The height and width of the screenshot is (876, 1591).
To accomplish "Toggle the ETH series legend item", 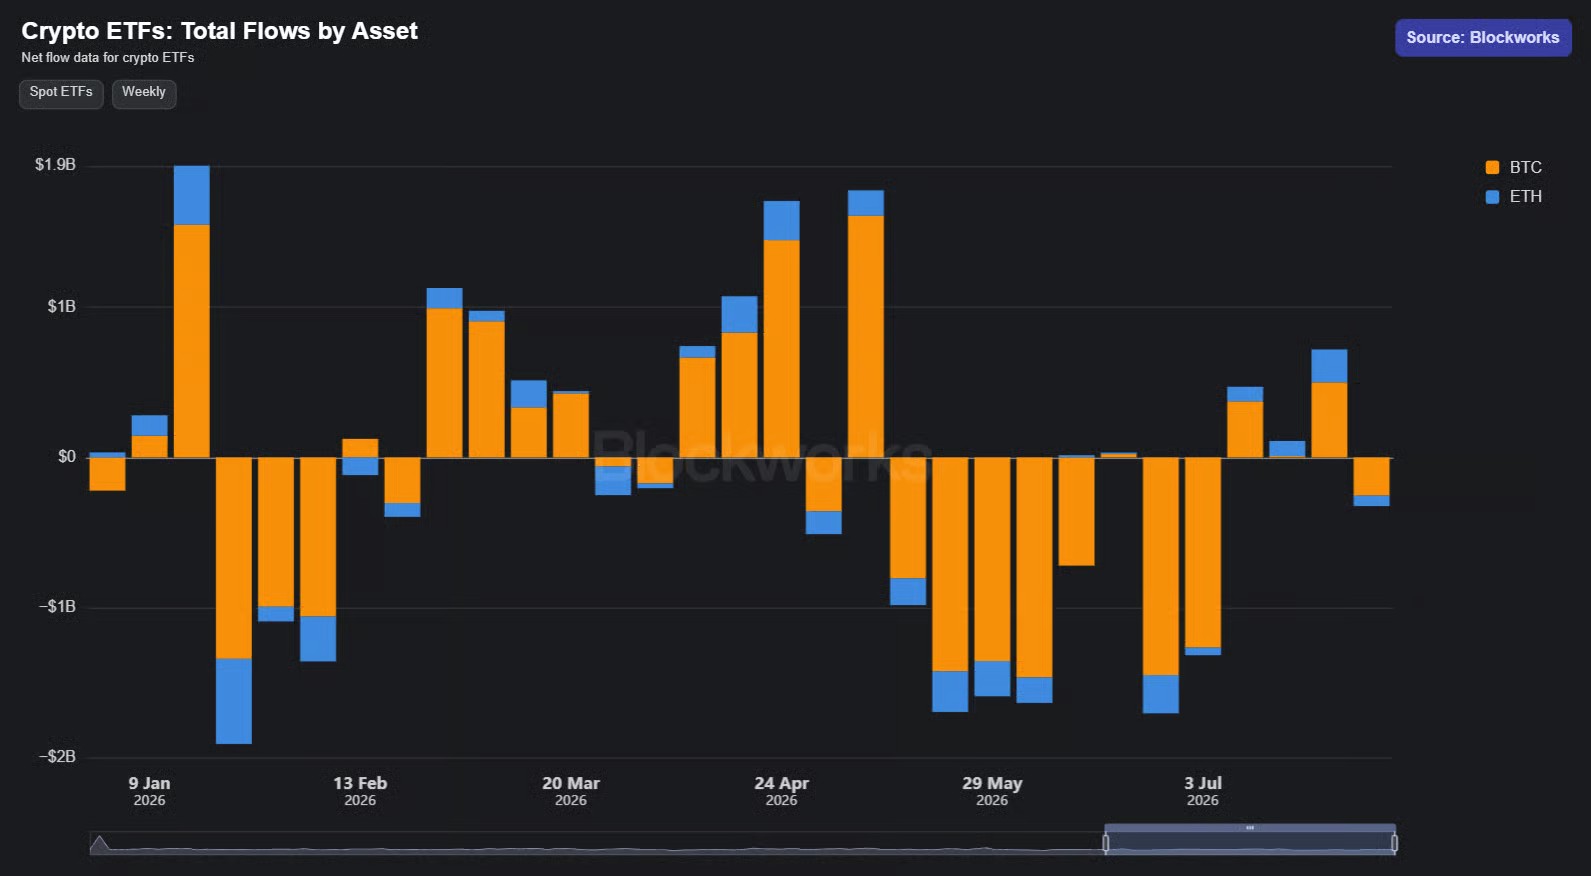I will pyautogui.click(x=1514, y=197).
